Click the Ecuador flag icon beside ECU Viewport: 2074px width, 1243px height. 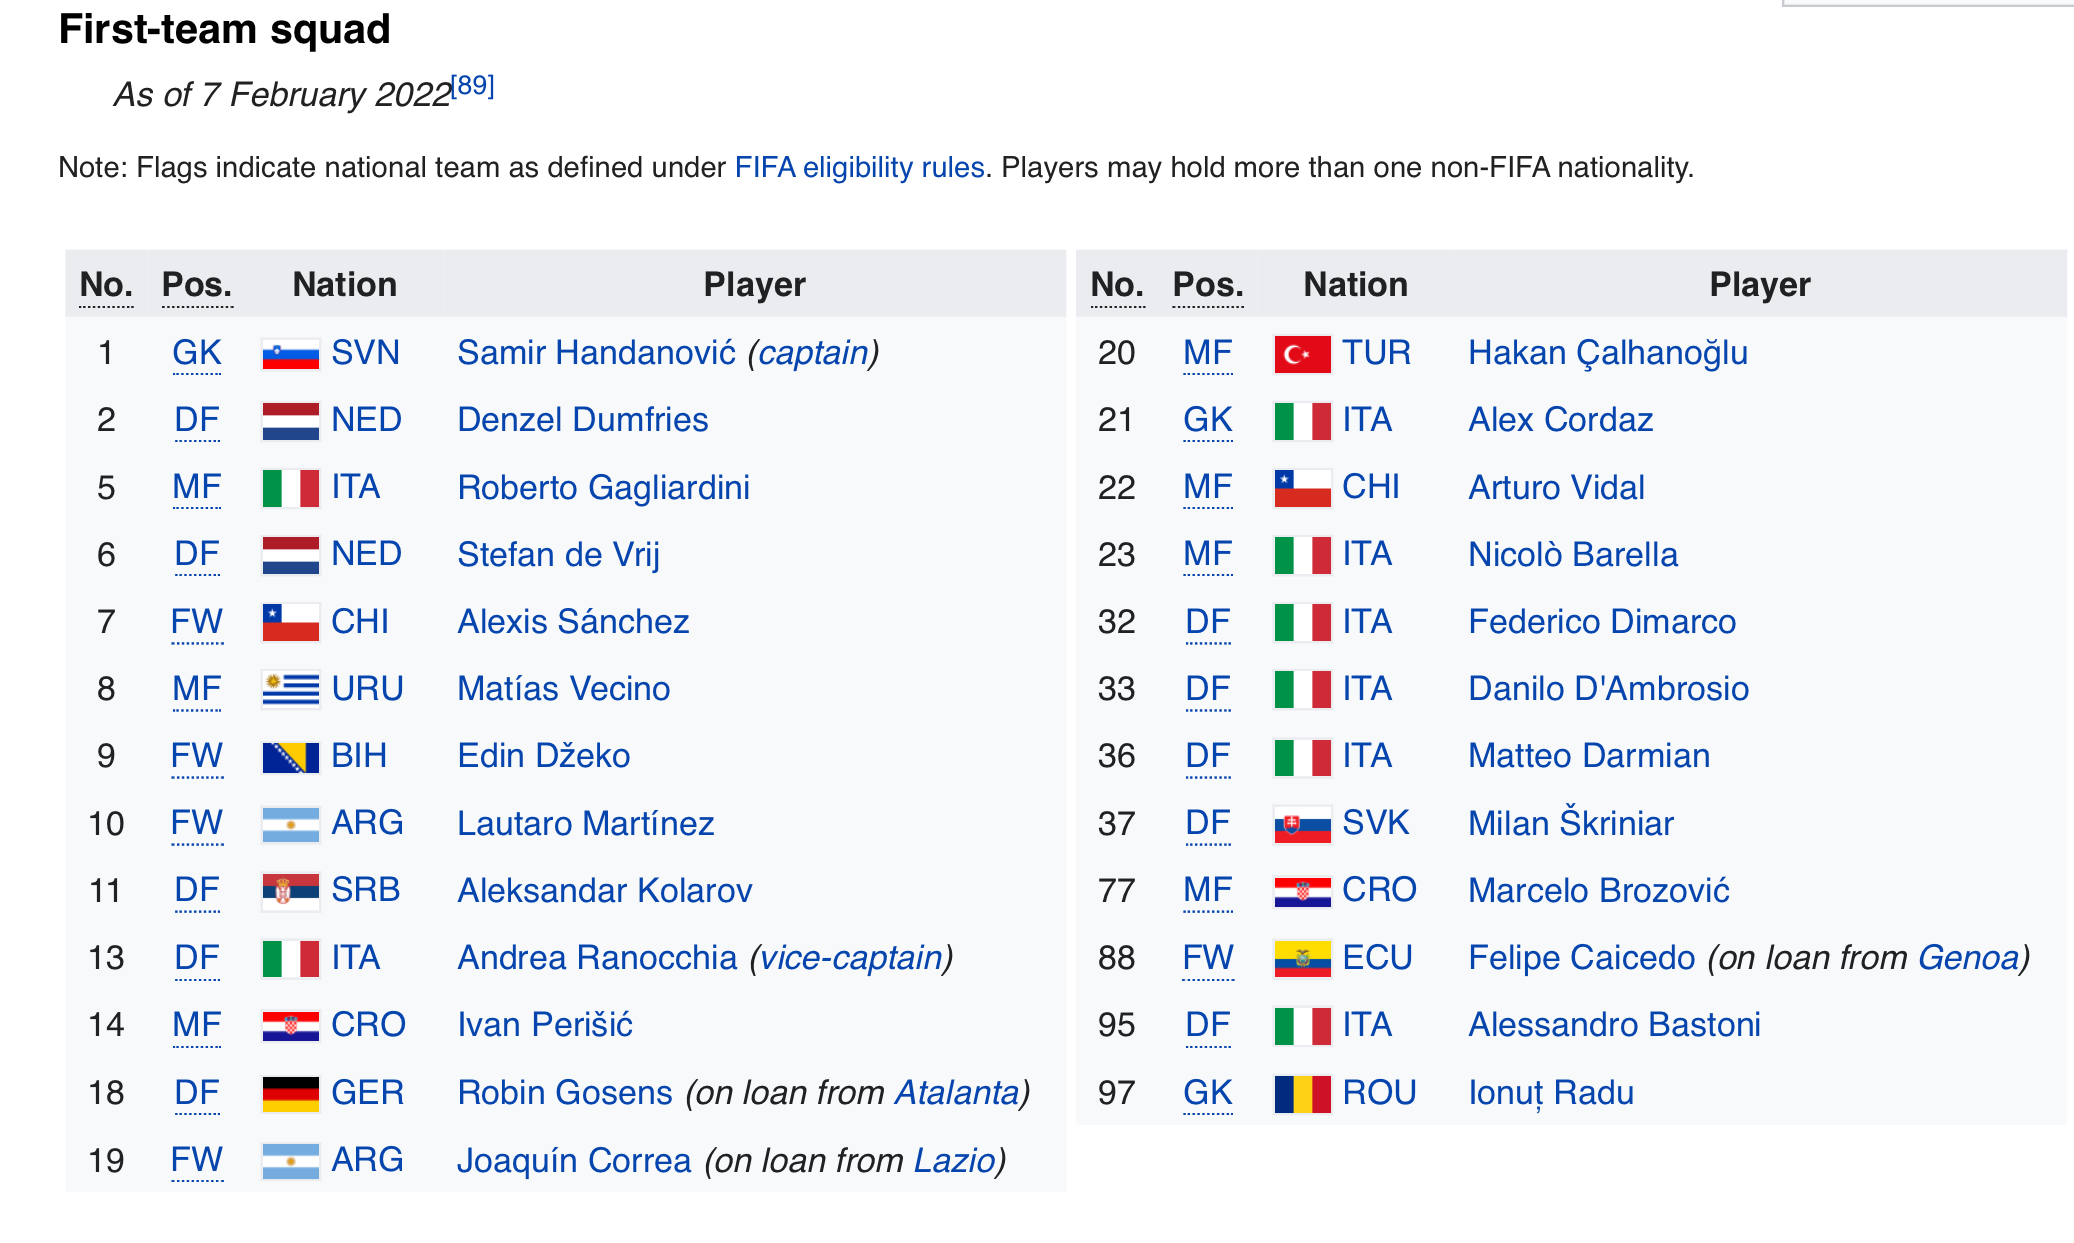[x=1302, y=958]
